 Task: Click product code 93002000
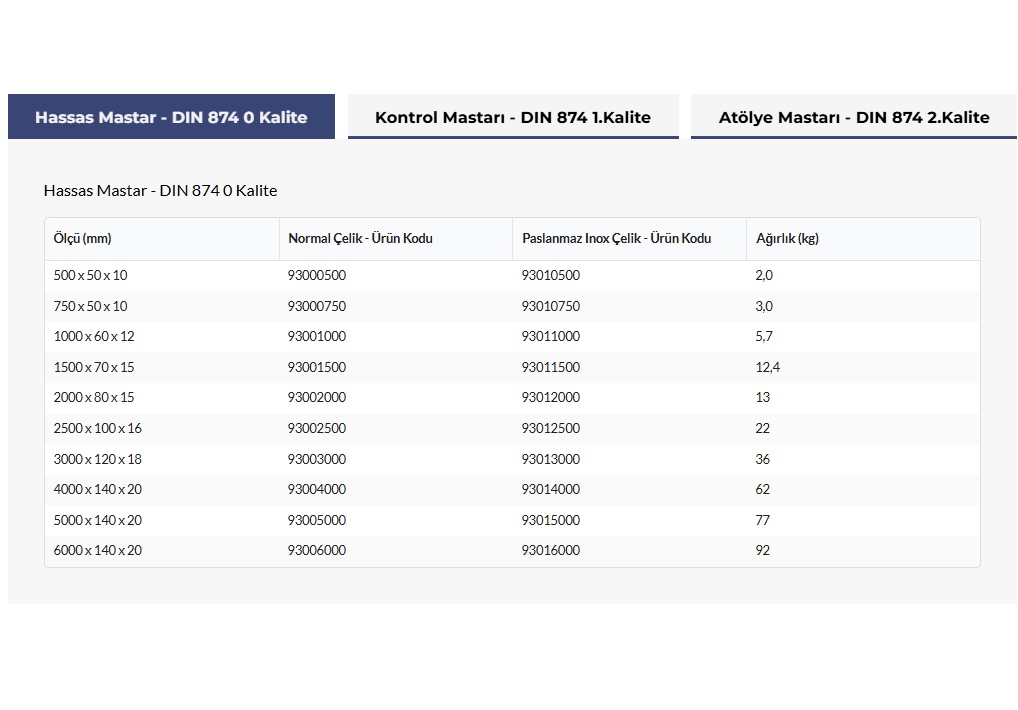(x=316, y=398)
